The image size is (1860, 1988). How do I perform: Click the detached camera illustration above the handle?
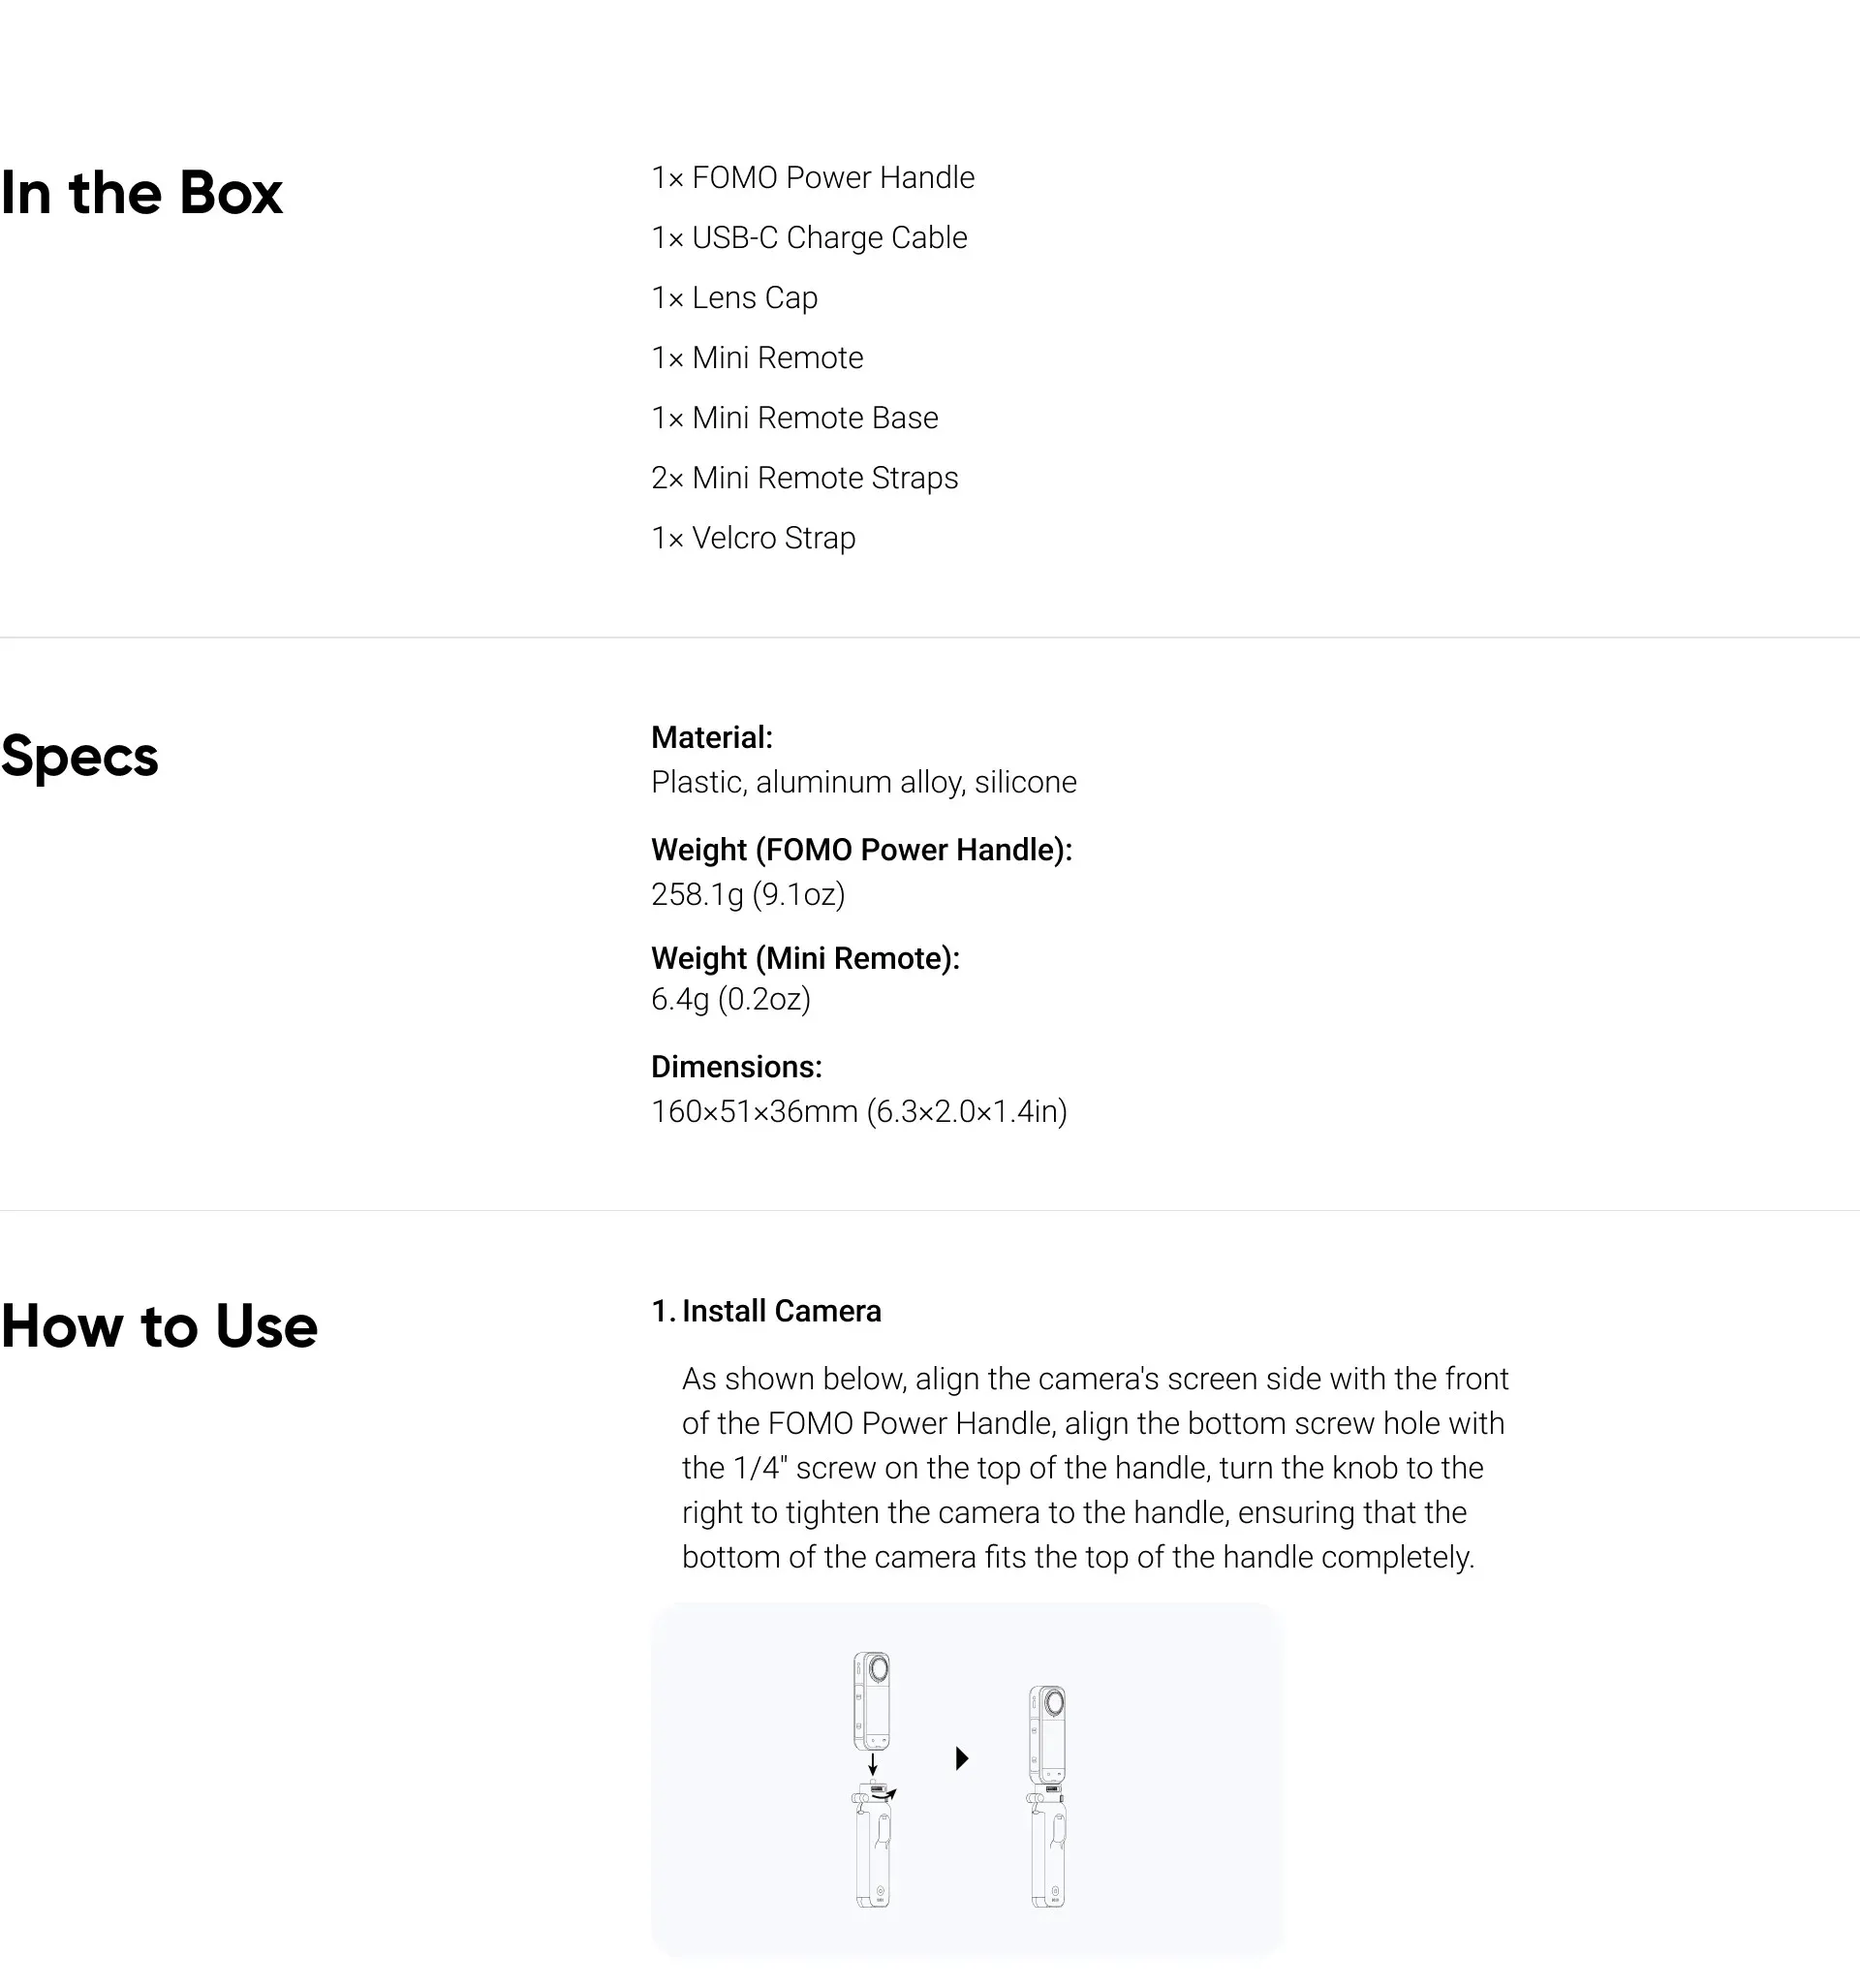click(872, 1701)
